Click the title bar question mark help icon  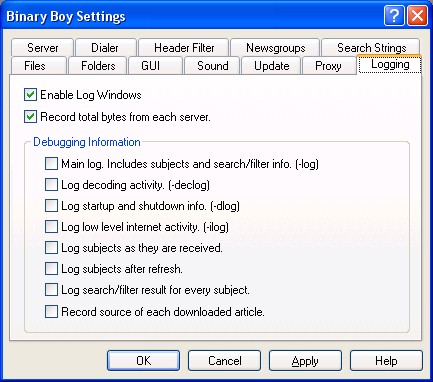pyautogui.click(x=394, y=16)
